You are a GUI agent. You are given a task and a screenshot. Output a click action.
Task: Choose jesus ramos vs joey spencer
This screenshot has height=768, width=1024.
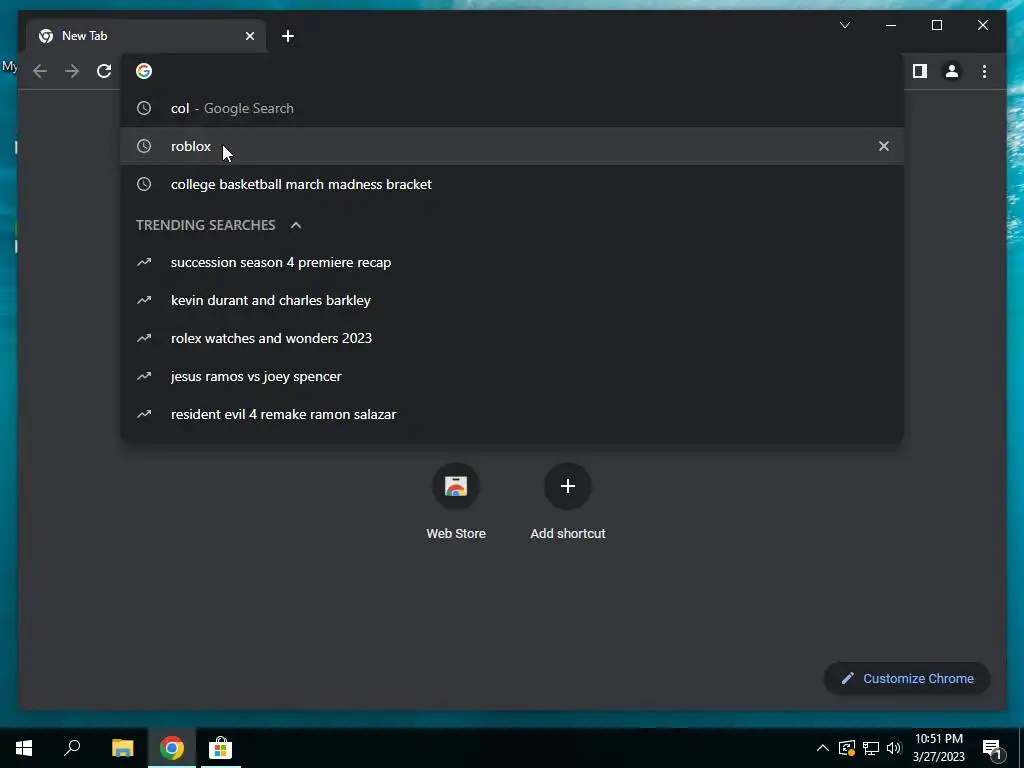512,376
